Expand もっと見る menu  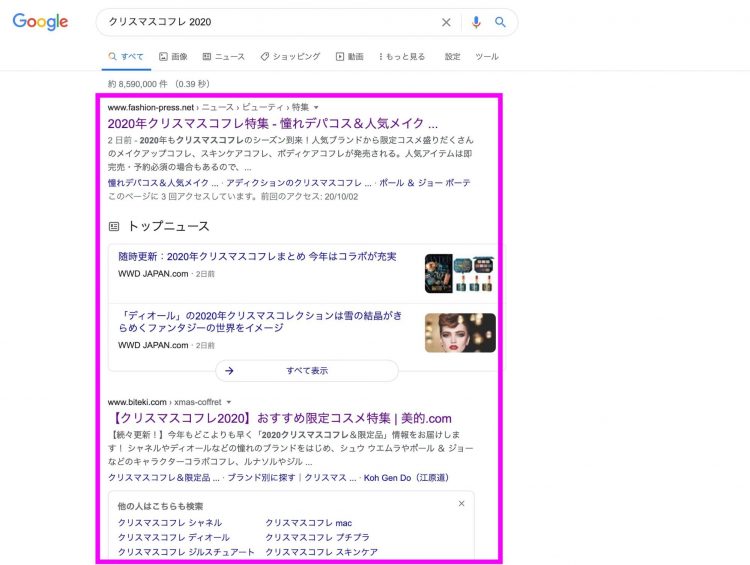point(402,56)
